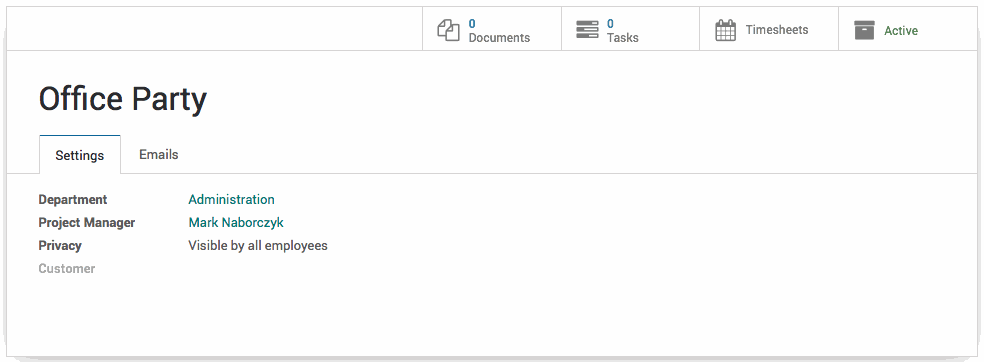Image resolution: width=984 pixels, height=362 pixels.
Task: Click the Timesheets calendar icon
Action: (x=725, y=30)
